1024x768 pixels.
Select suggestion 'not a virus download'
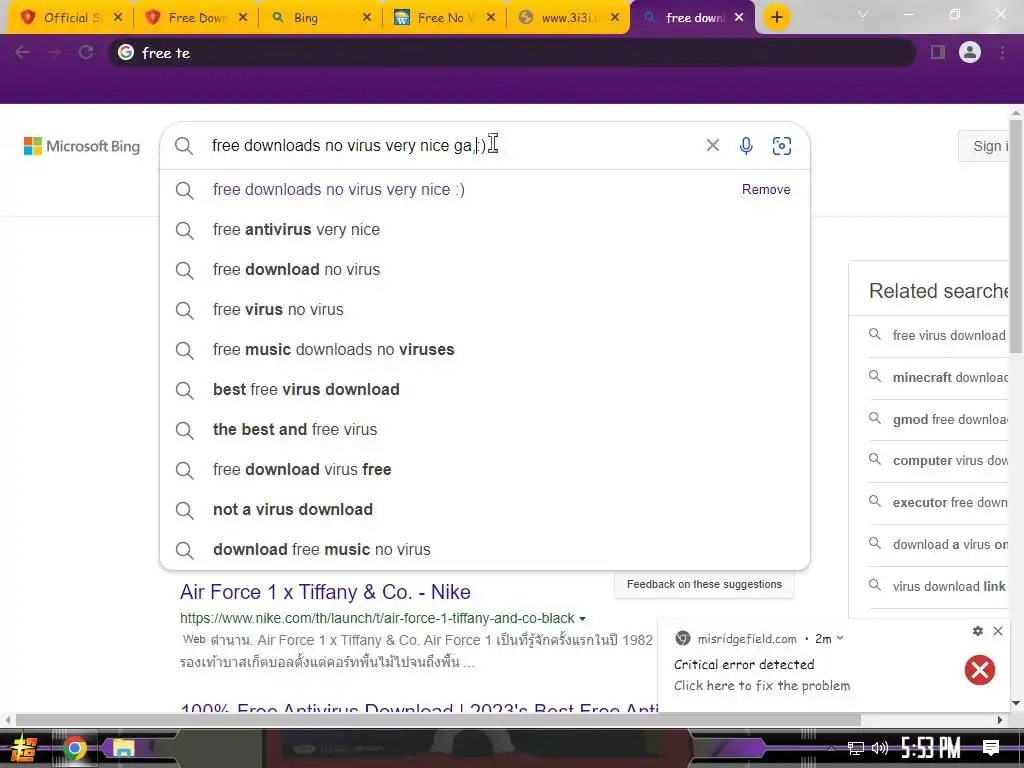[x=485, y=509]
